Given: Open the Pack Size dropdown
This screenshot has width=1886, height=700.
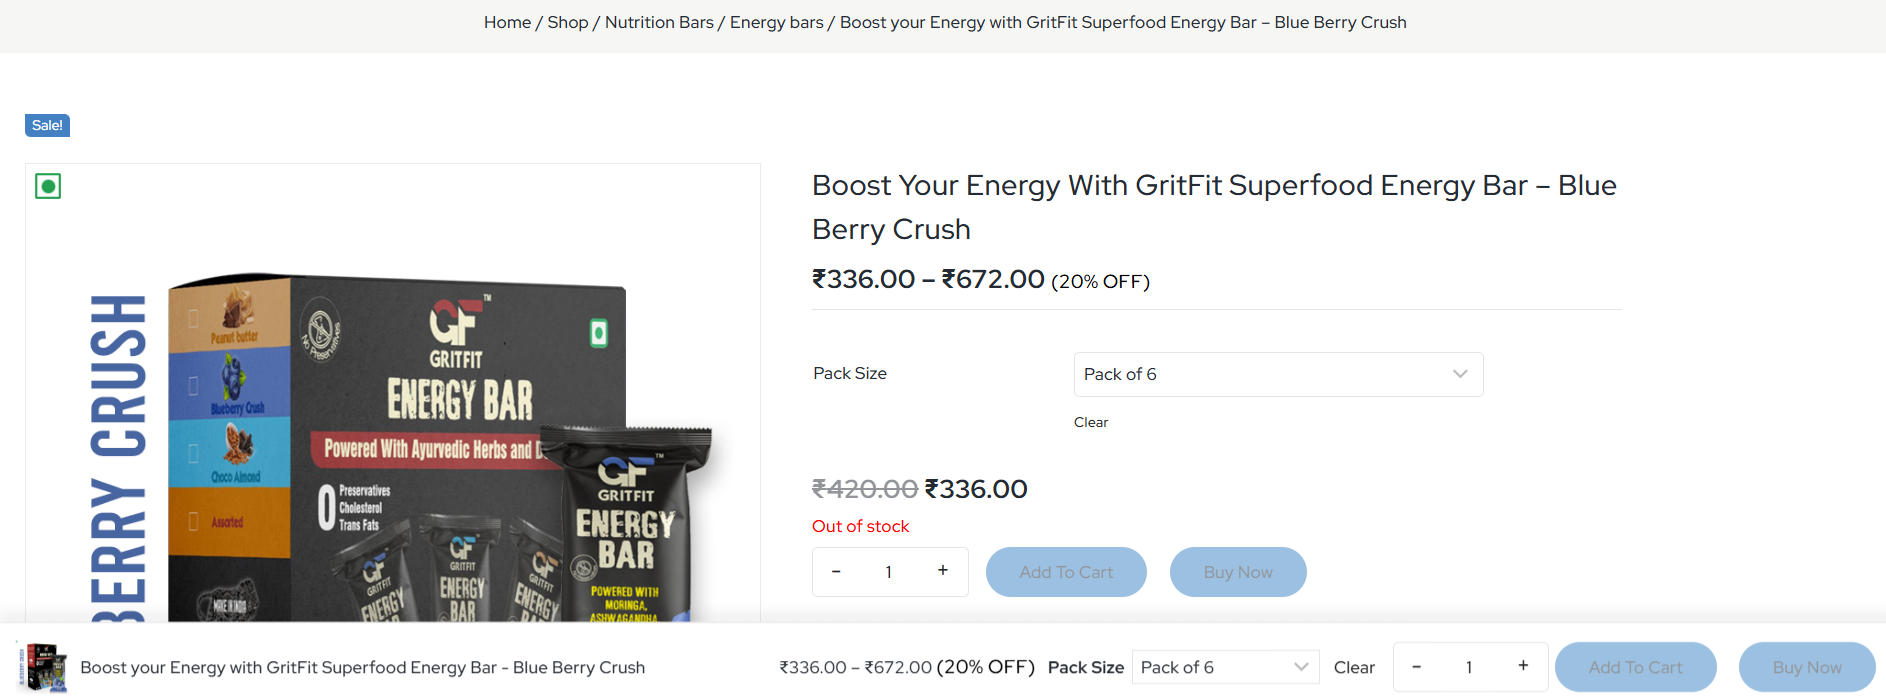Looking at the screenshot, I should coord(1260,374).
